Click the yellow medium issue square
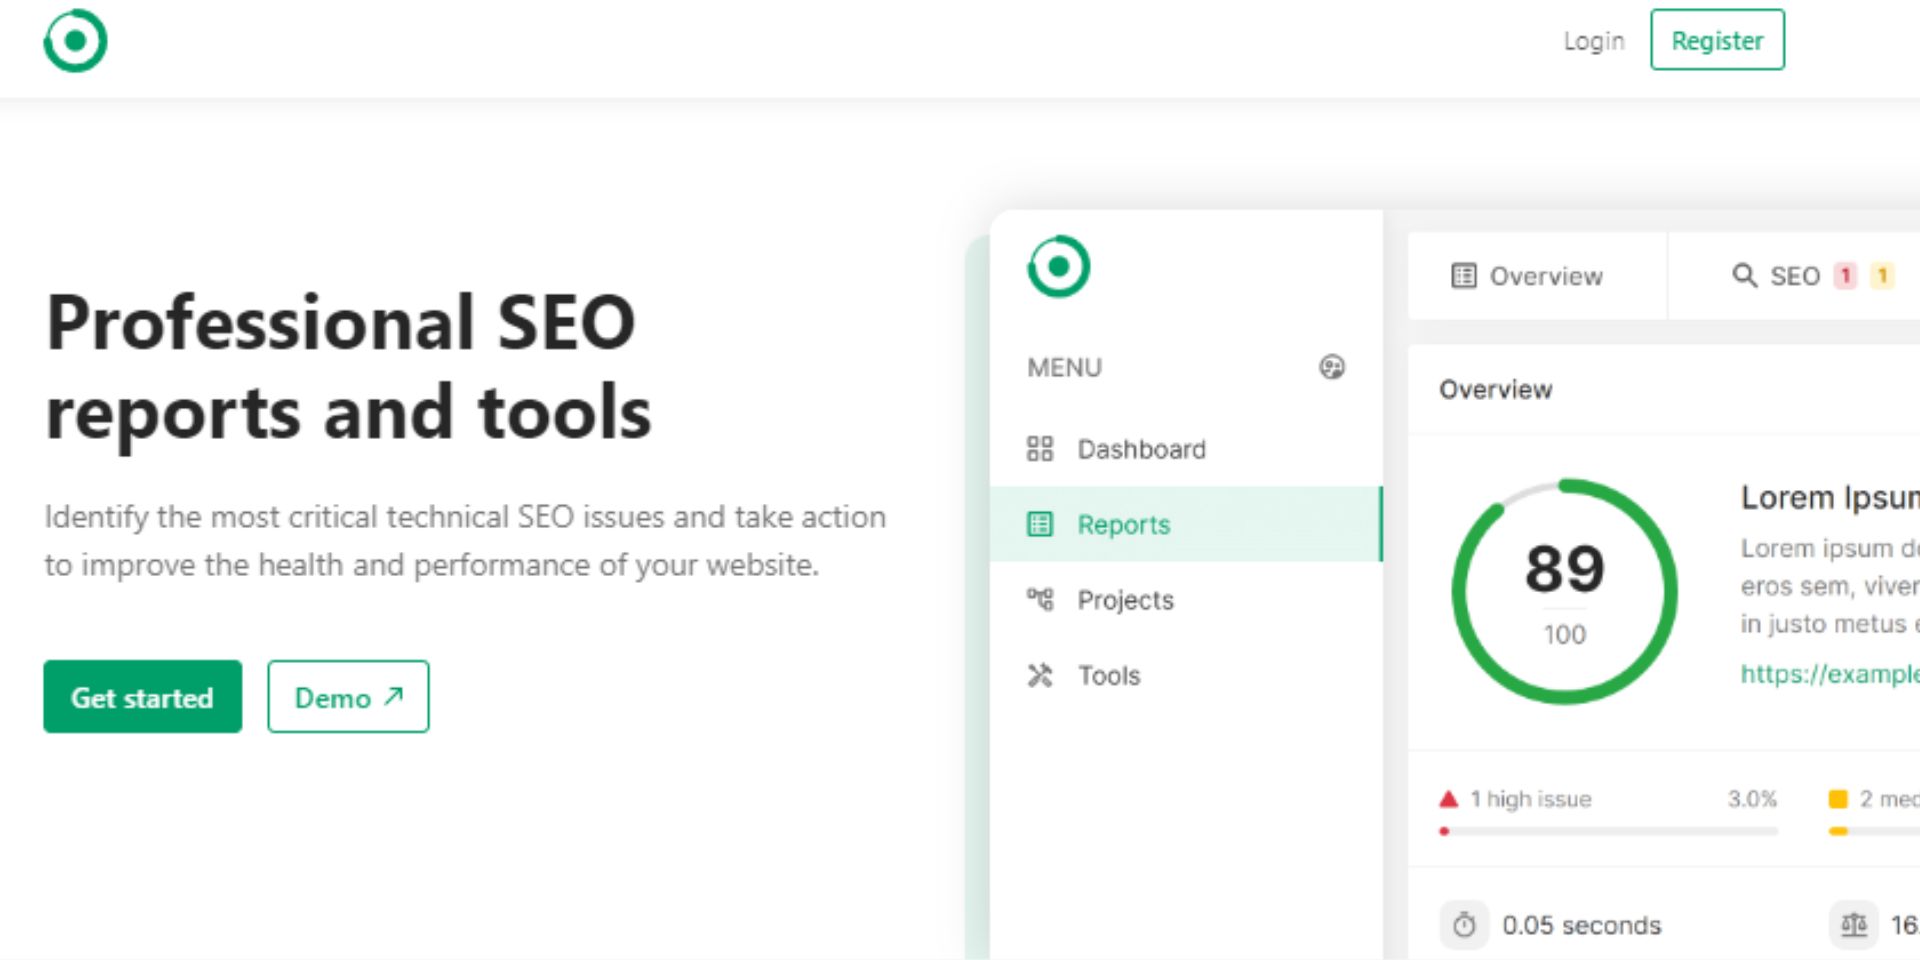1920x960 pixels. tap(1837, 799)
